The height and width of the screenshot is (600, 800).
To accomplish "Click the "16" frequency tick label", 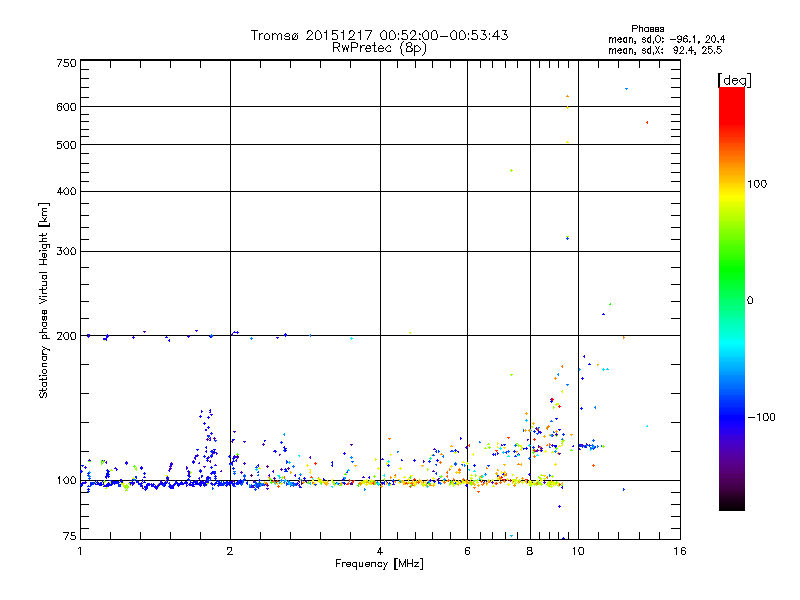I will [x=680, y=551].
